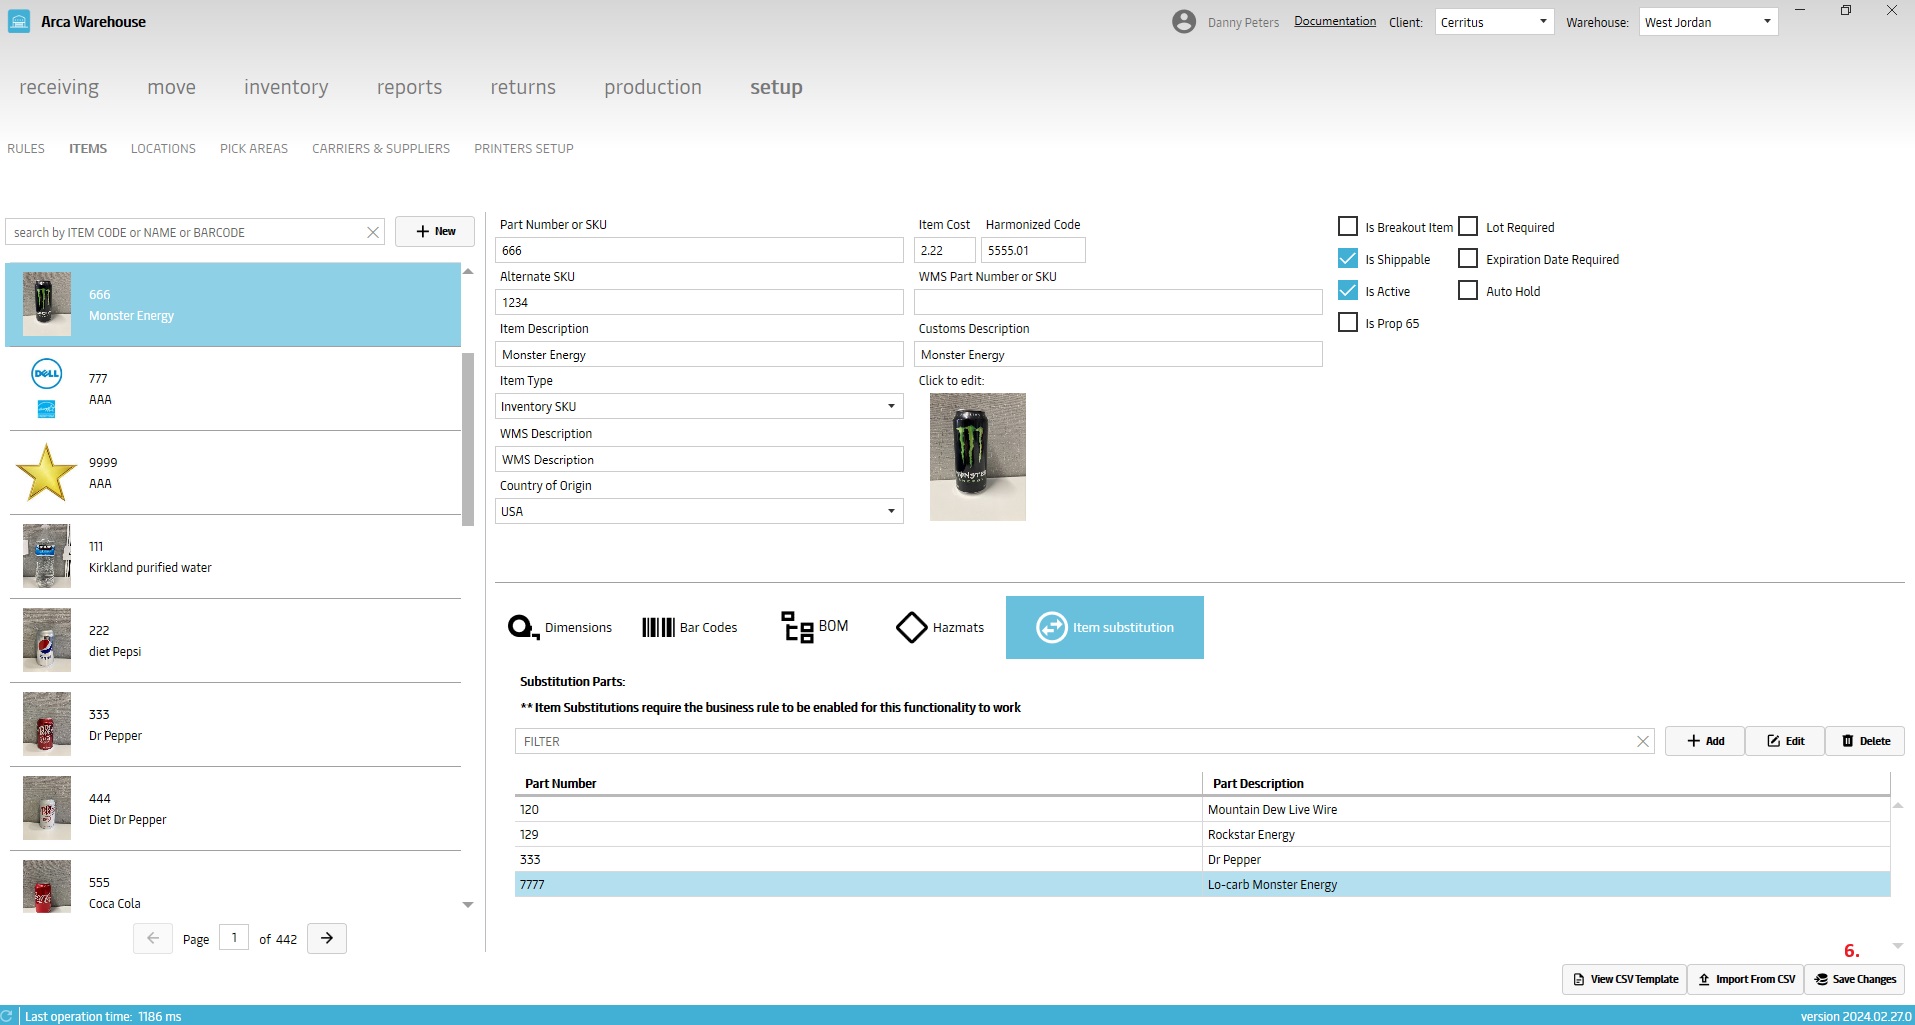The width and height of the screenshot is (1915, 1025).
Task: Select the Coca Cola item image
Action: 47,886
